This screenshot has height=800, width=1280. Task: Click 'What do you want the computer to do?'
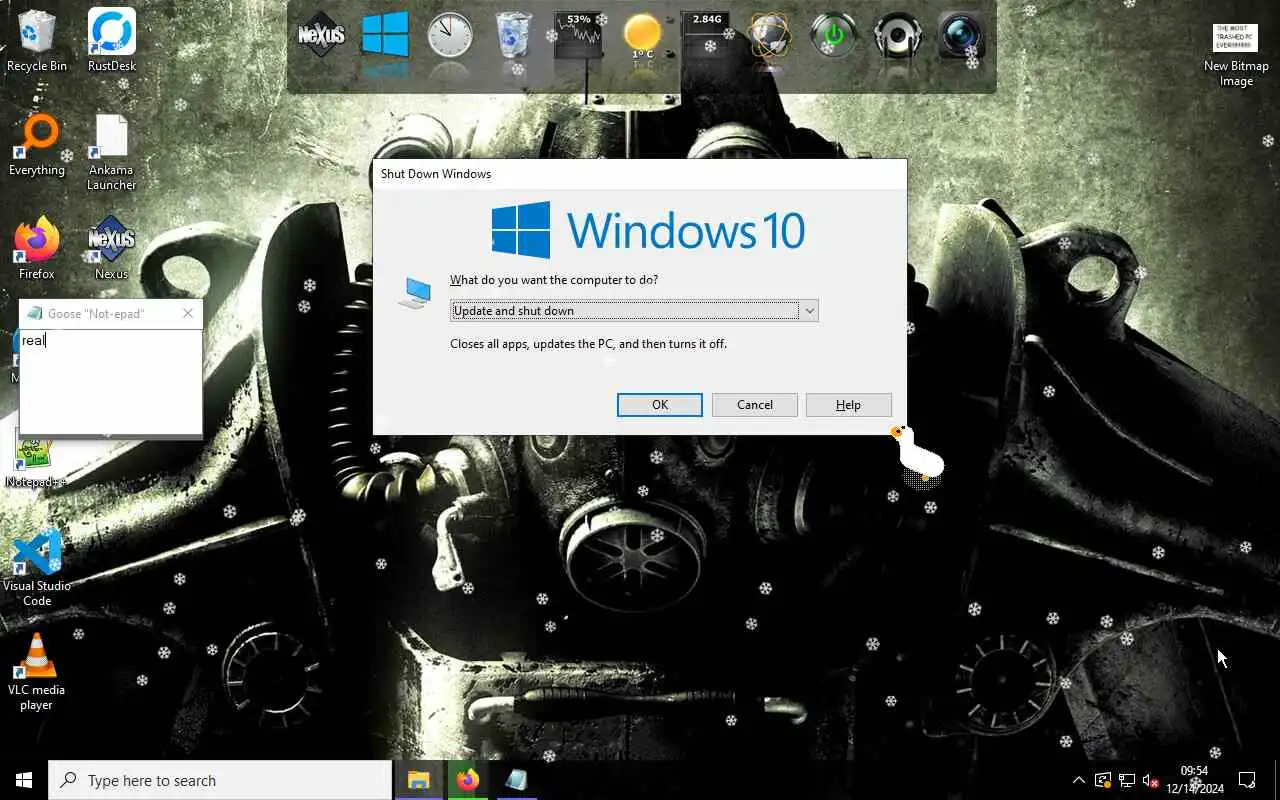554,280
